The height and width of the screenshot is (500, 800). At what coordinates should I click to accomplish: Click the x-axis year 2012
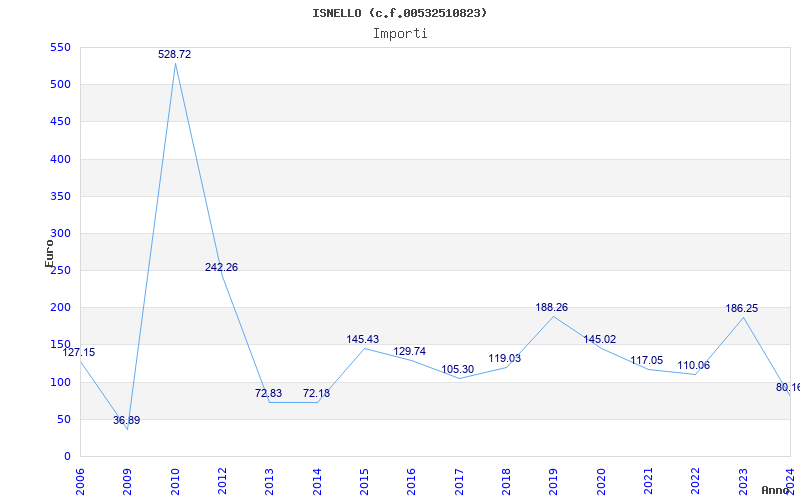point(222,482)
